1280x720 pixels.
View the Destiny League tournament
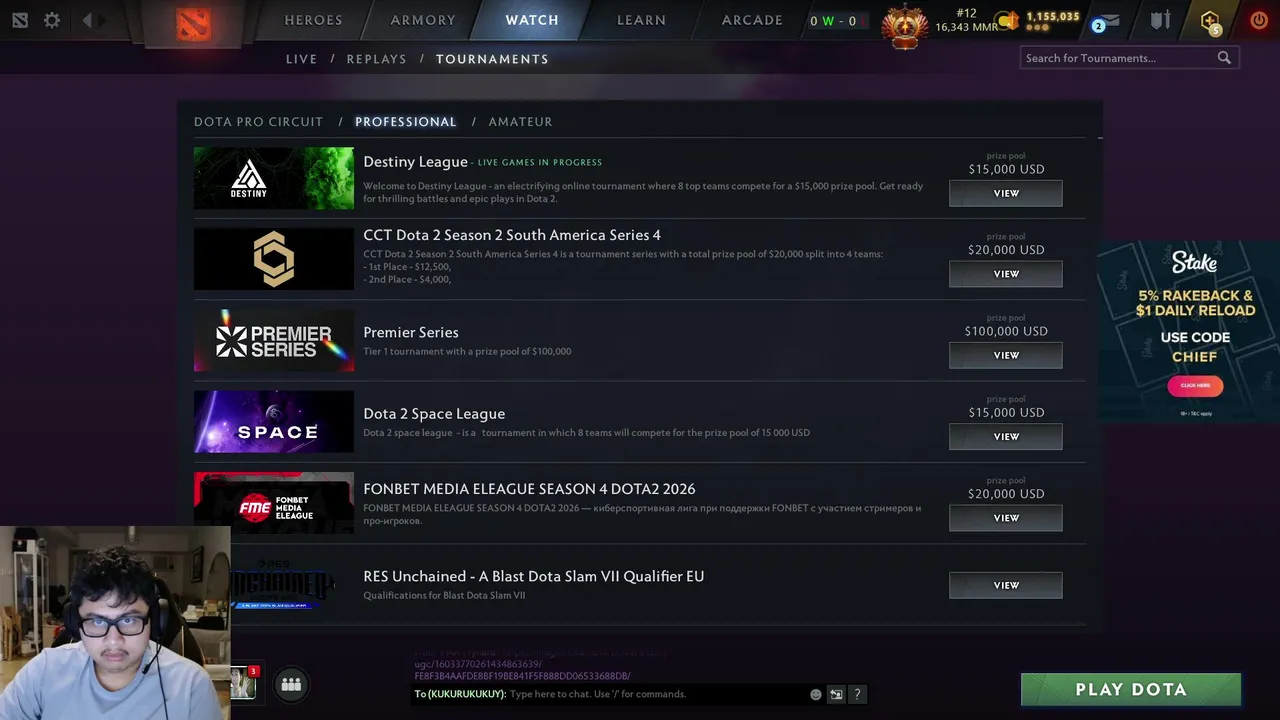1006,193
